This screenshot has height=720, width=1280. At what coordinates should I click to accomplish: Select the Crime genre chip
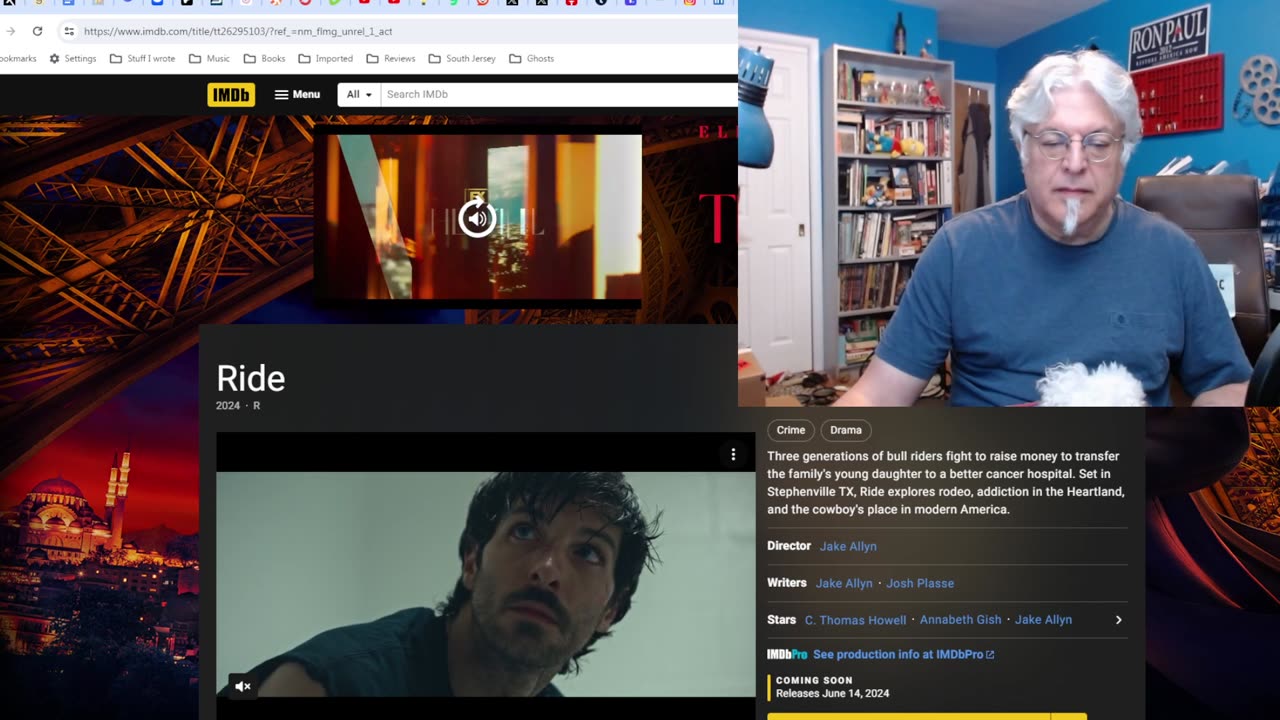pos(790,430)
